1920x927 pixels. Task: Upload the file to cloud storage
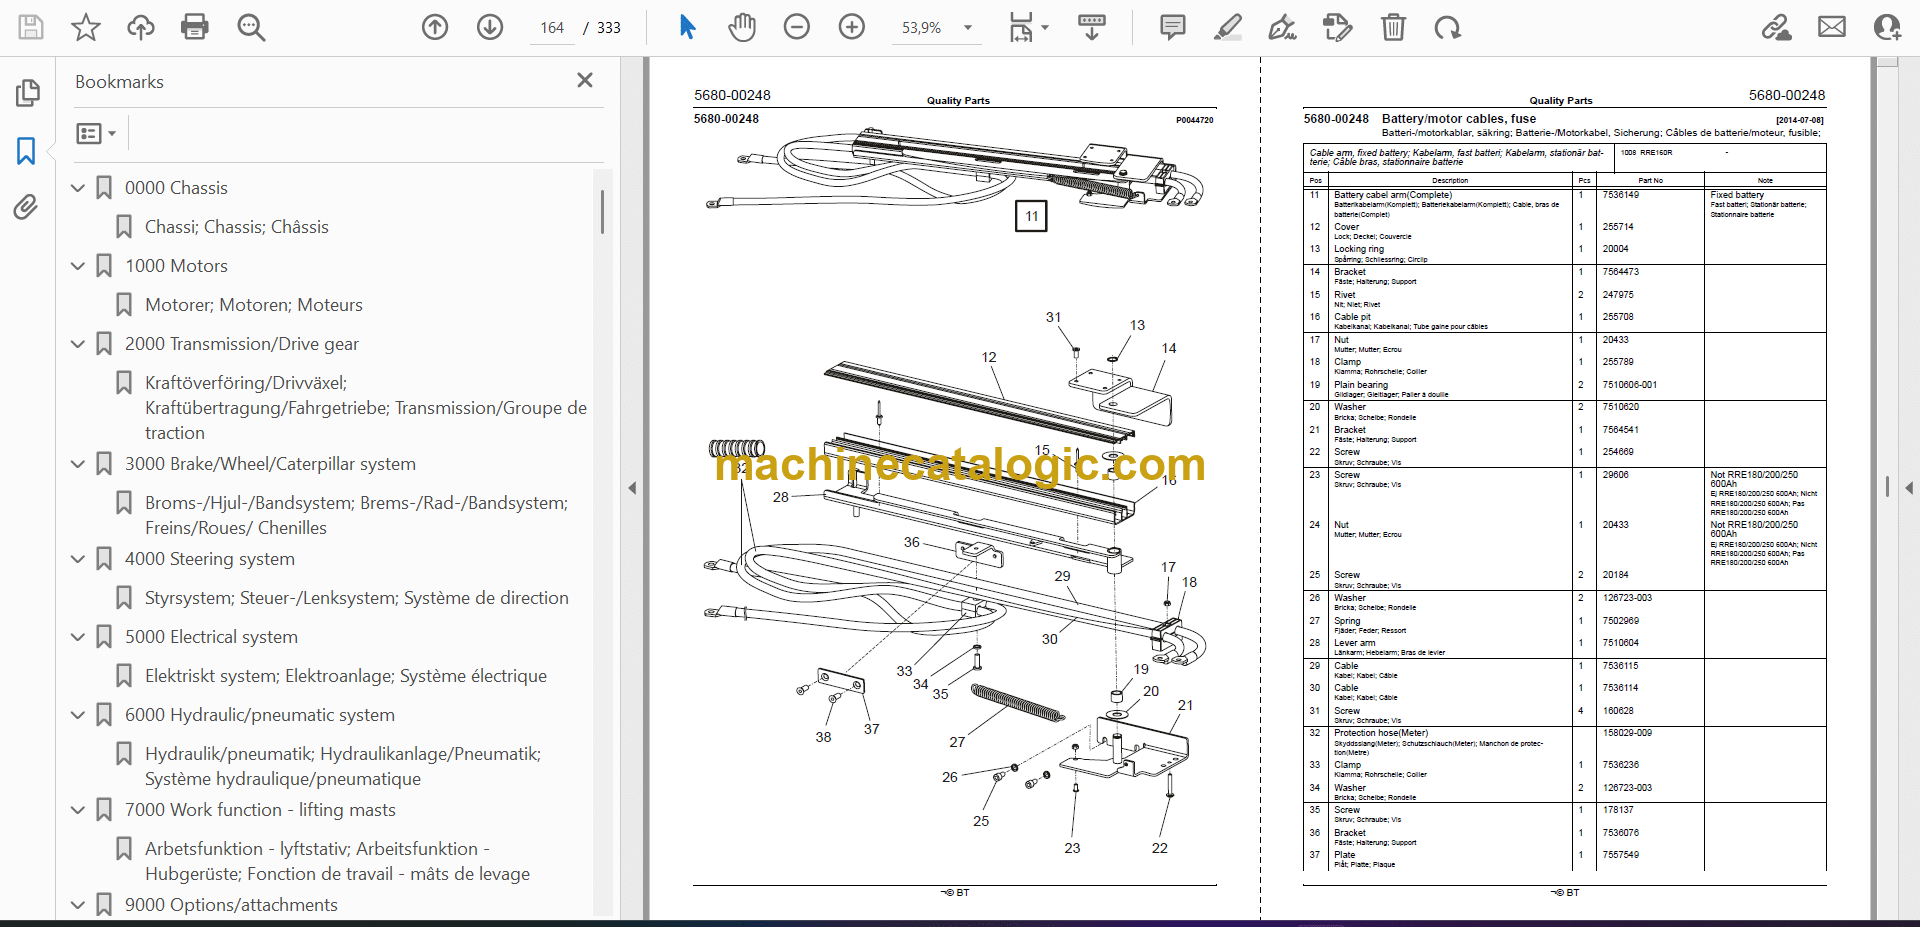141,27
